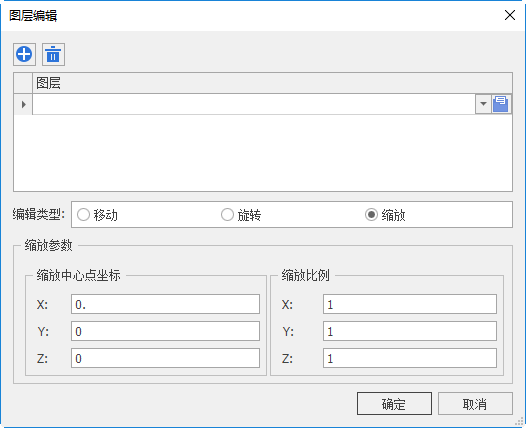
Task: Click the center point X input field
Action: tap(165, 304)
